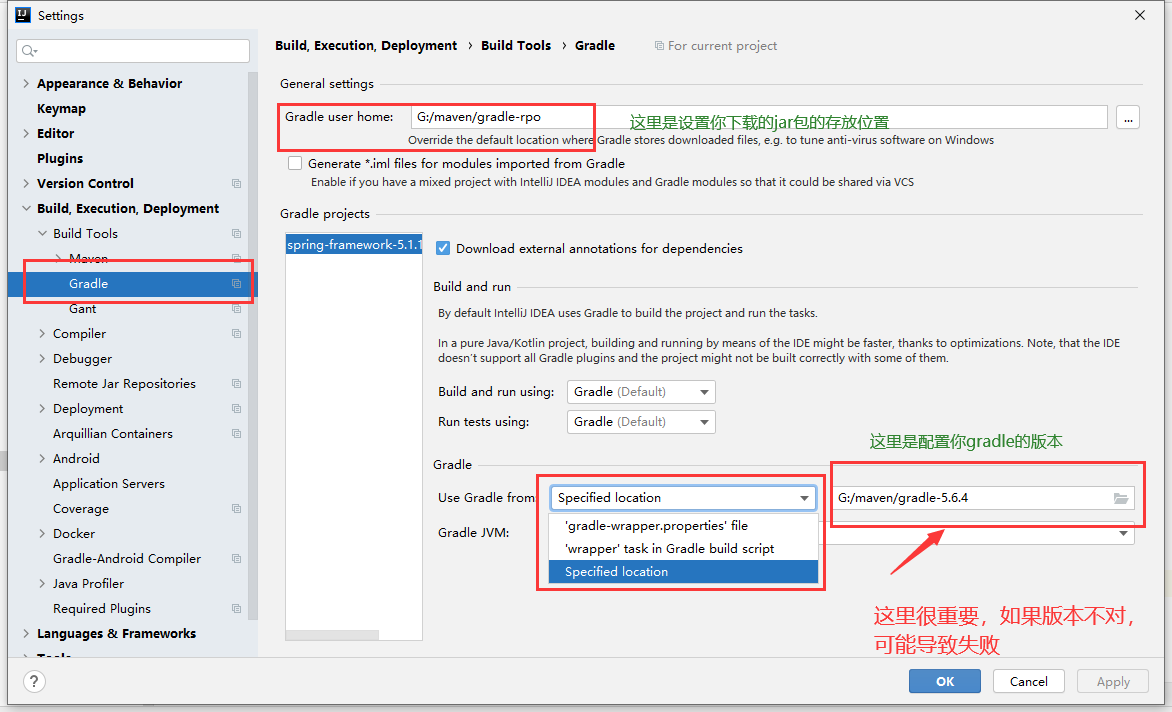Click the project-level icon beside Remote Jar Repositories

236,384
